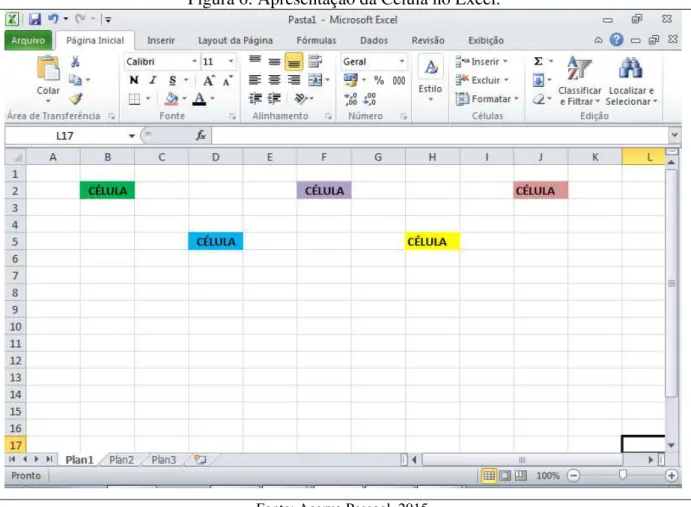Merge and center cells
The height and width of the screenshot is (507, 691).
pyautogui.click(x=315, y=80)
